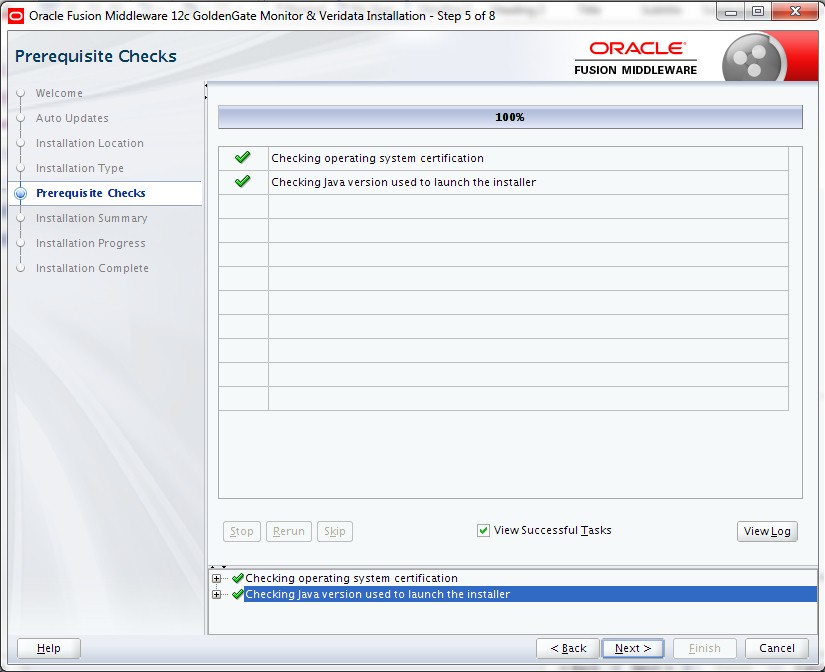Click the grey sphere graphic in banner

pos(754,58)
